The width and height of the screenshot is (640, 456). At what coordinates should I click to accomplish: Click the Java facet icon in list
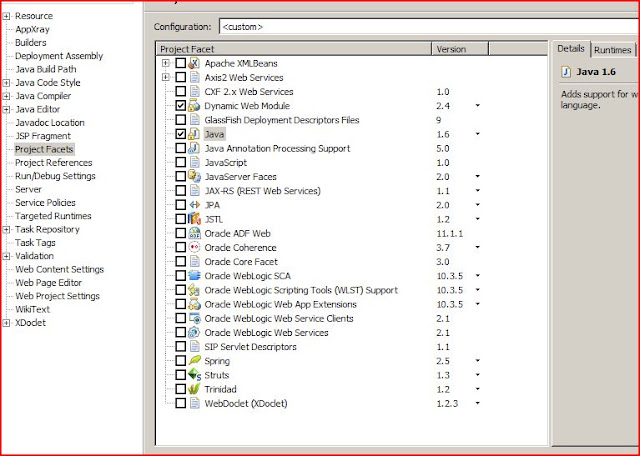[x=194, y=134]
